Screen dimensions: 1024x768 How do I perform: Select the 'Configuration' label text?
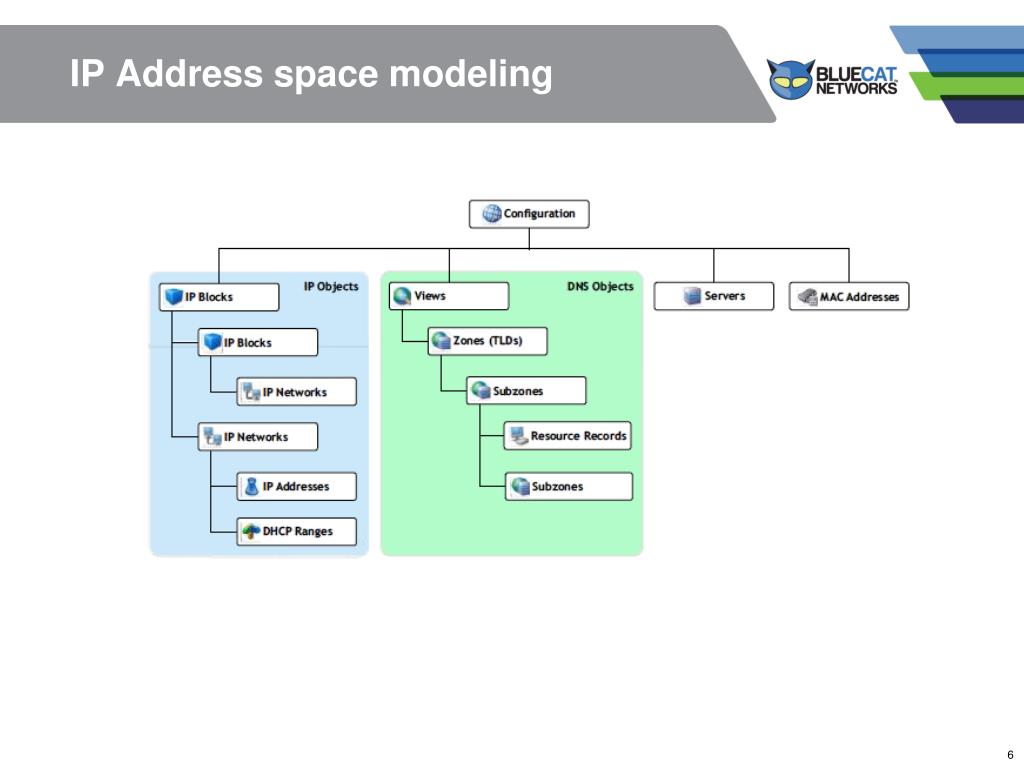click(539, 214)
